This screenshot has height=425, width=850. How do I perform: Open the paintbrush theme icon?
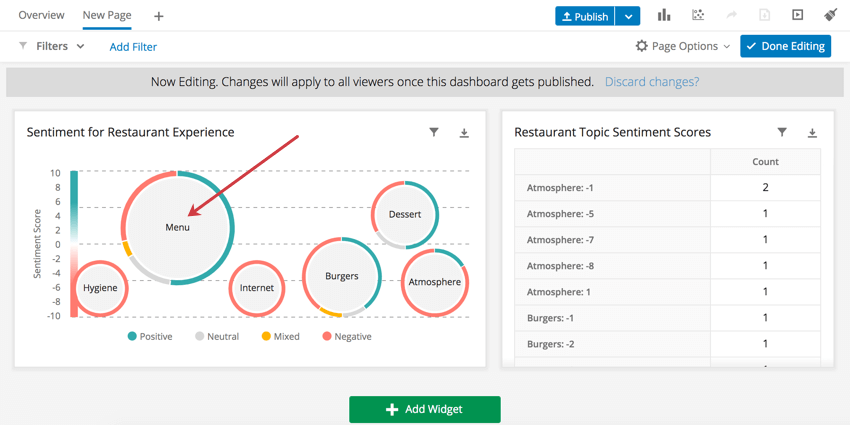830,16
